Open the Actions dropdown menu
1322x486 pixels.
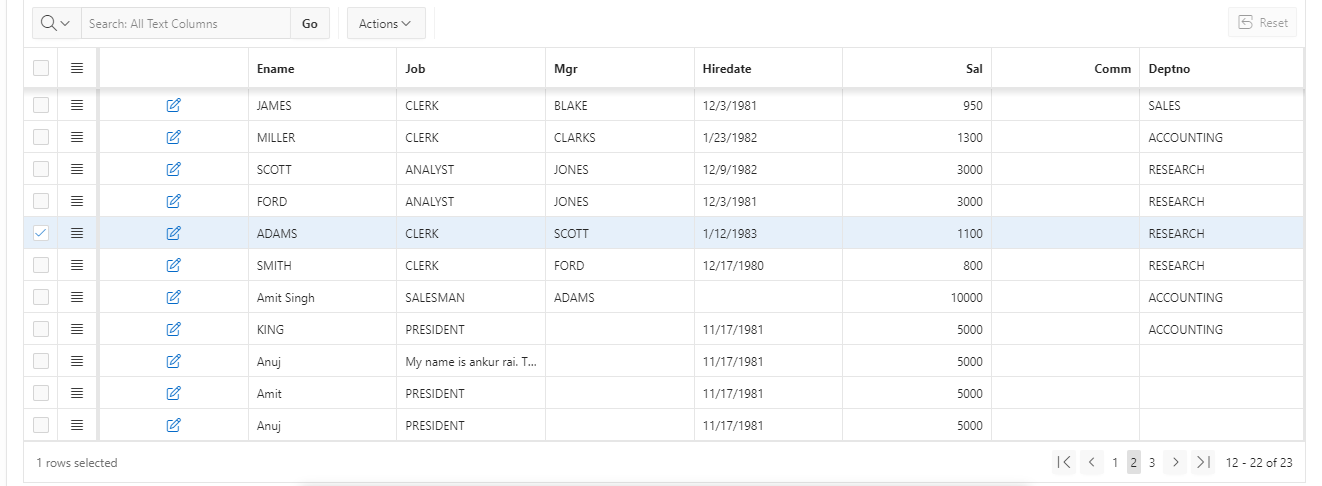pos(385,23)
